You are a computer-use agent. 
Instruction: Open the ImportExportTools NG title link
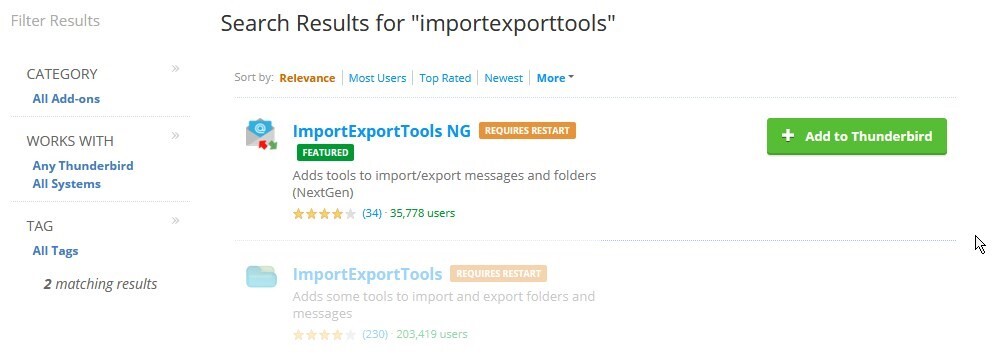(382, 131)
